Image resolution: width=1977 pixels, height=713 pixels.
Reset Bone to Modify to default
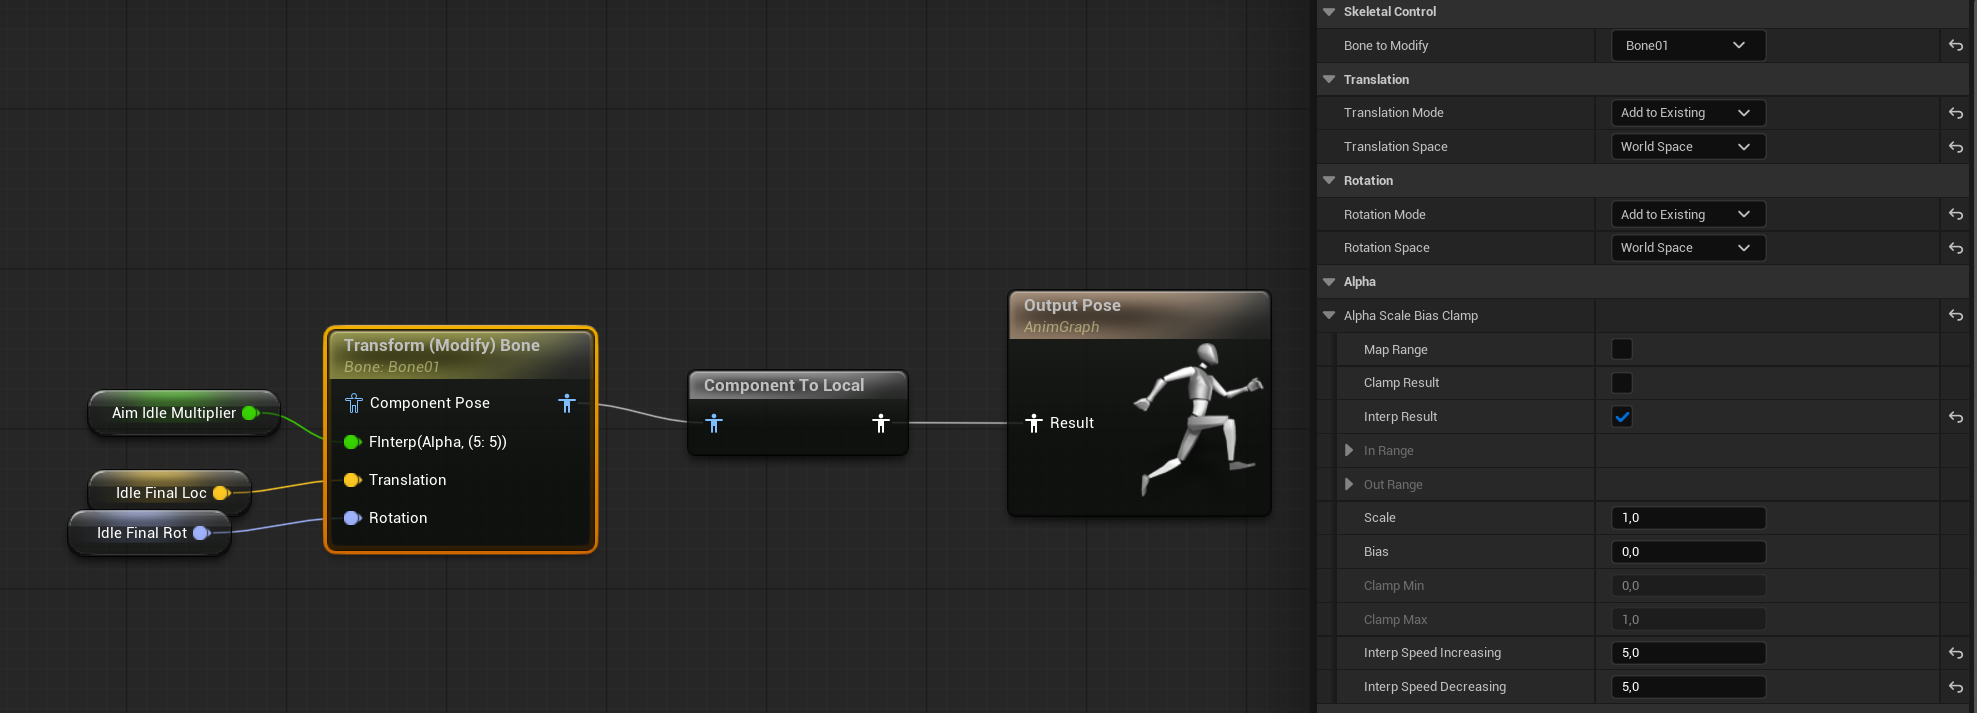(x=1955, y=46)
